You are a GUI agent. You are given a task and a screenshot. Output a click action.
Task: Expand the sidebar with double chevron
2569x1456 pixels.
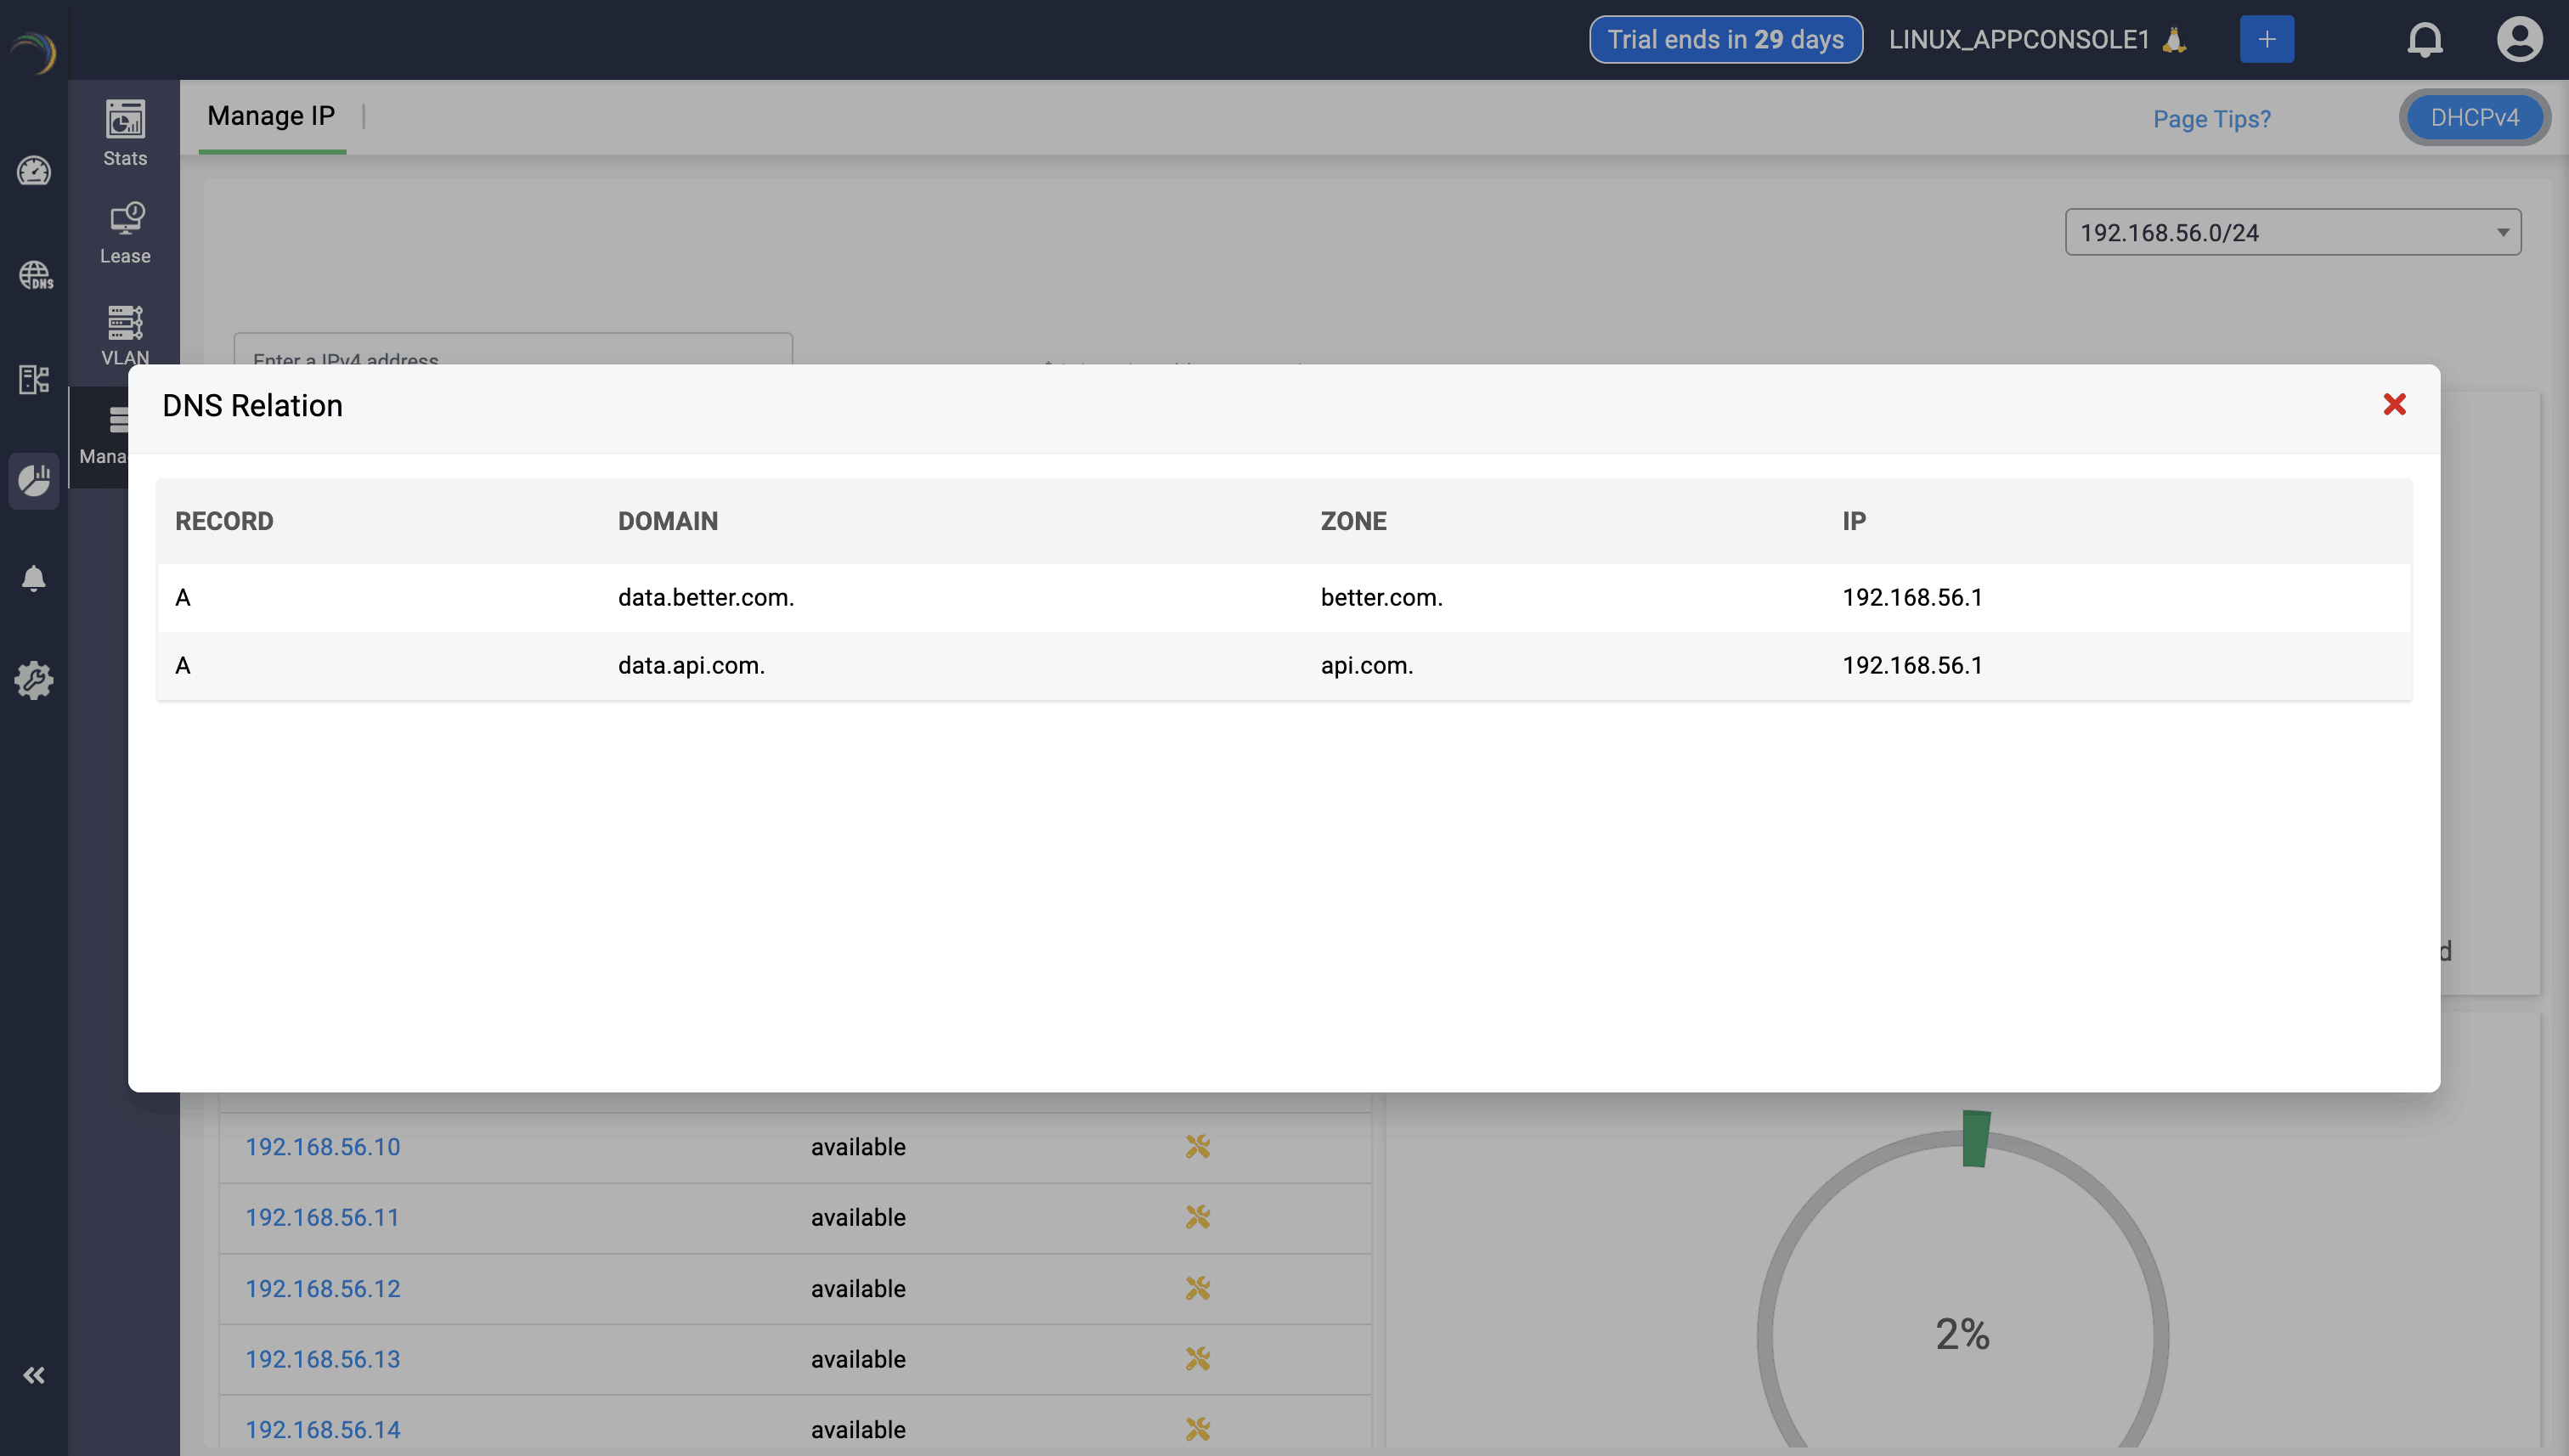point(34,1375)
